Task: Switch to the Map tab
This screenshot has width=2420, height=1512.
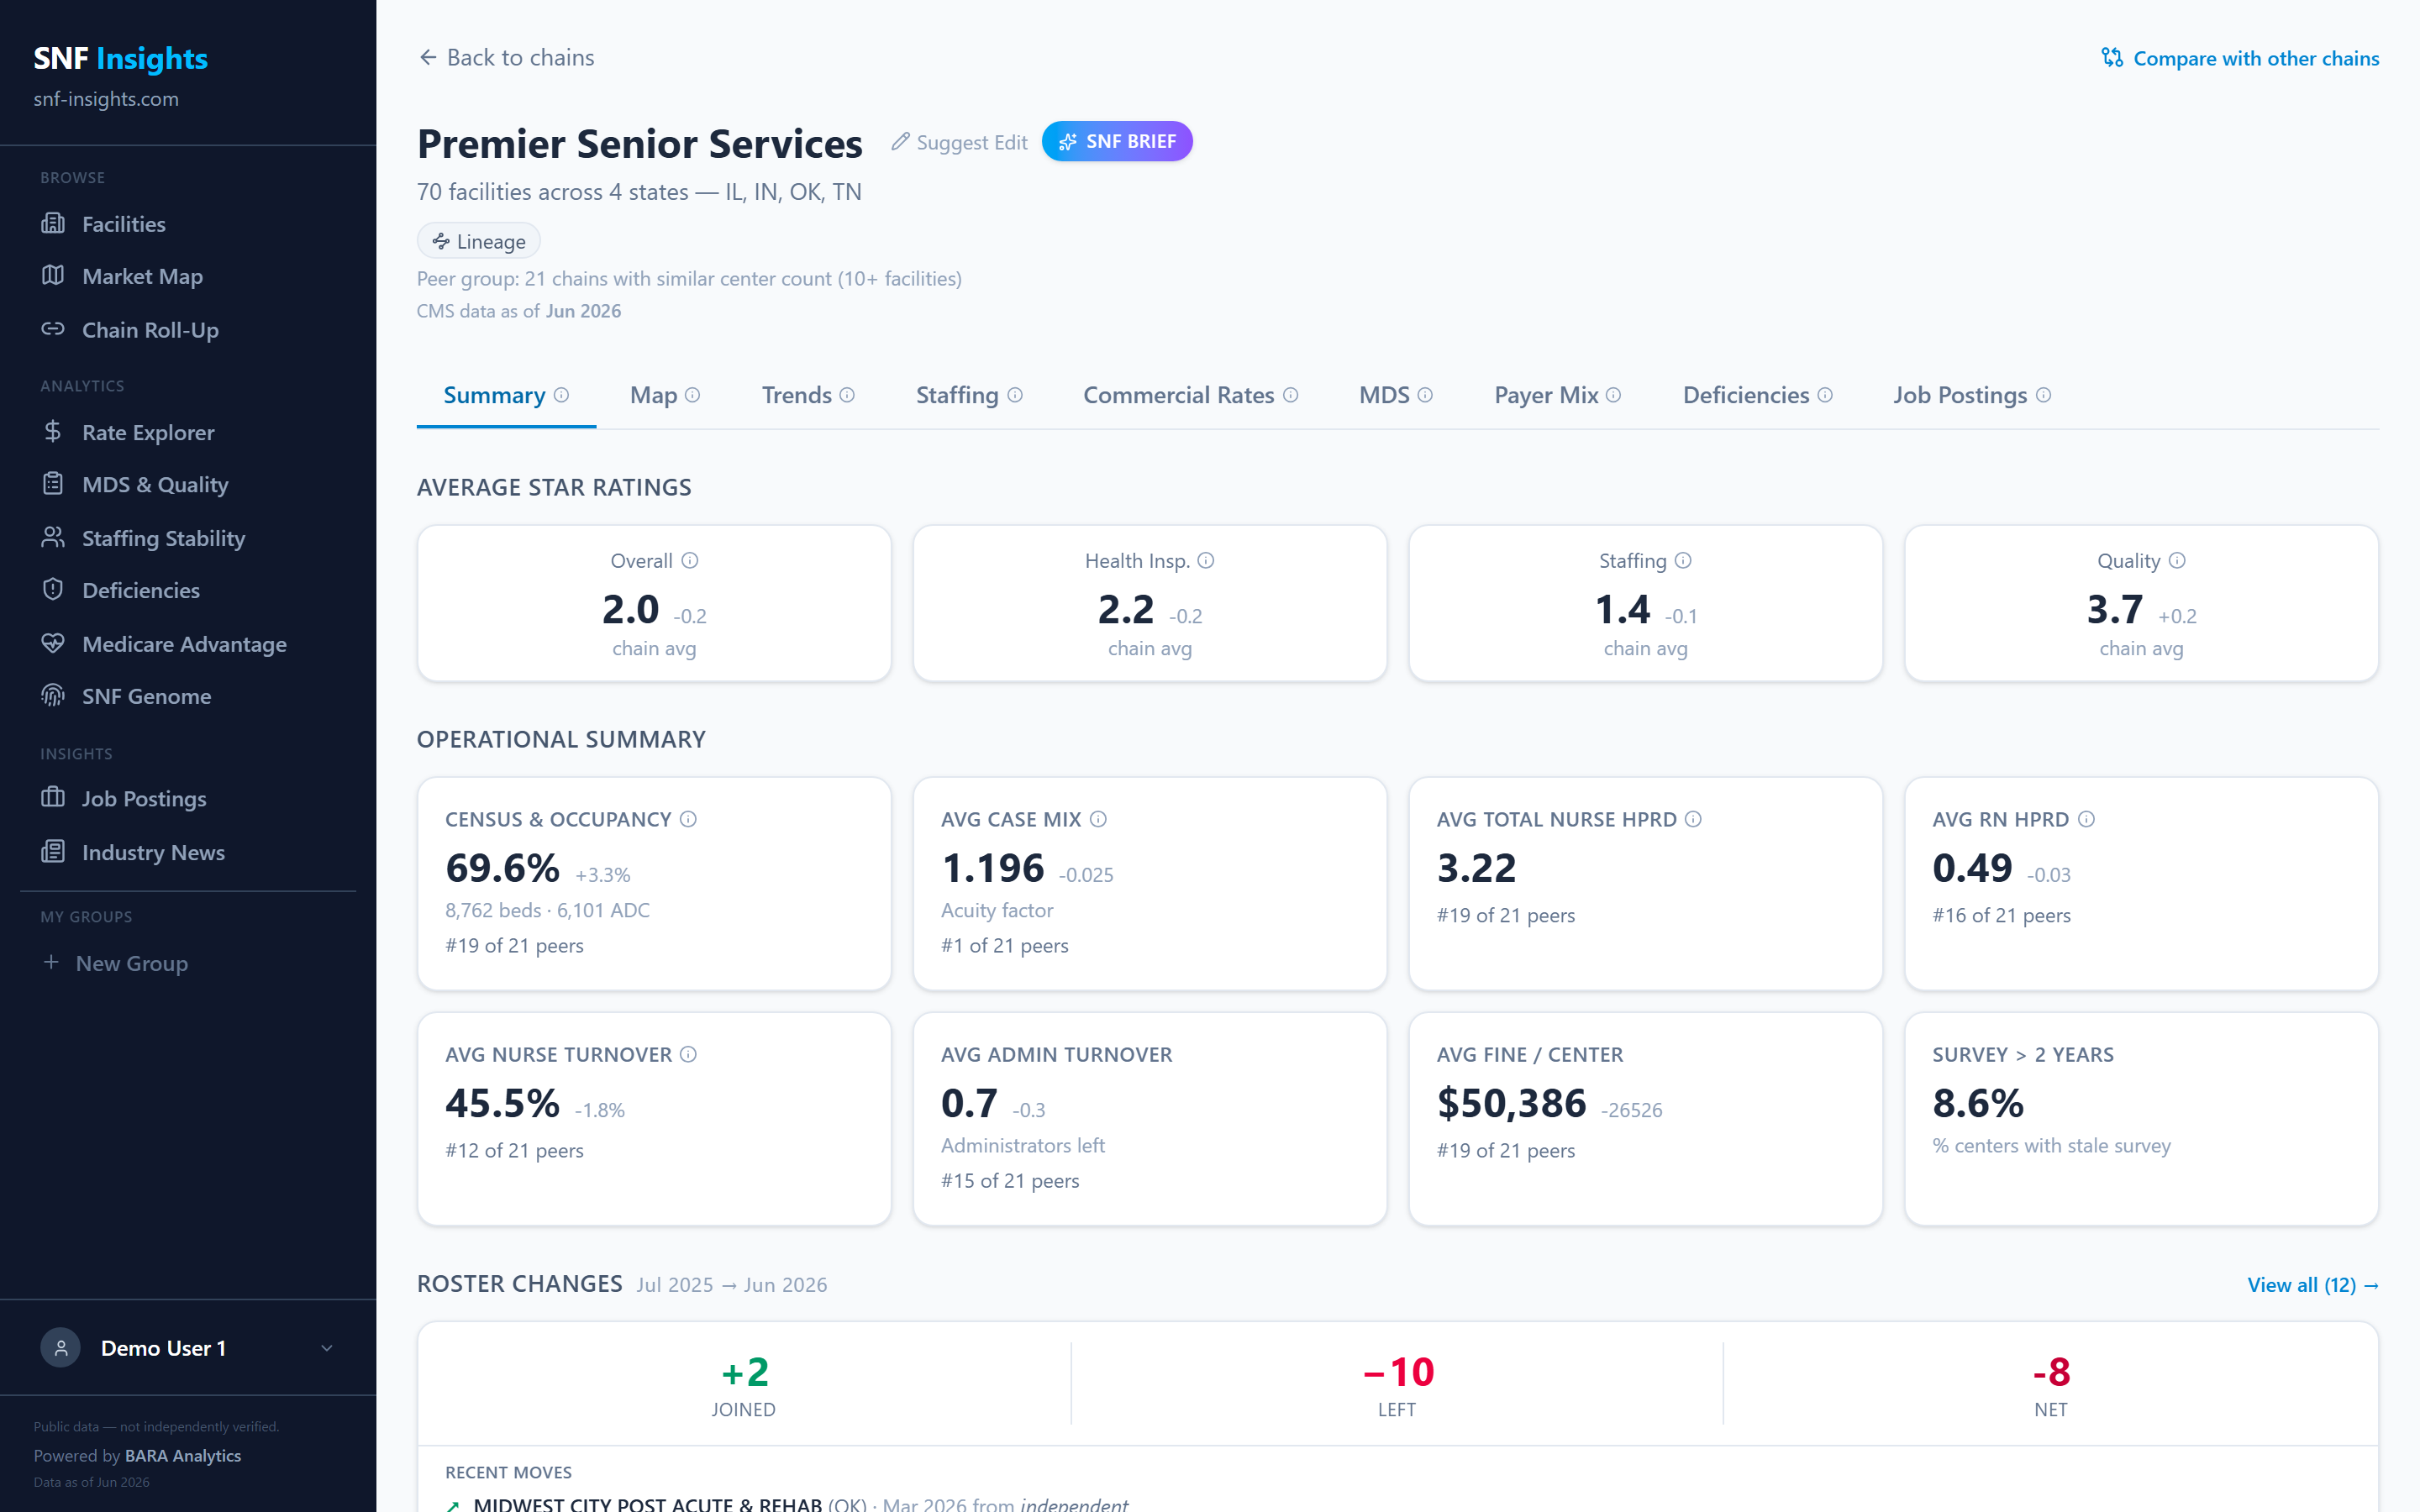Action: (664, 395)
